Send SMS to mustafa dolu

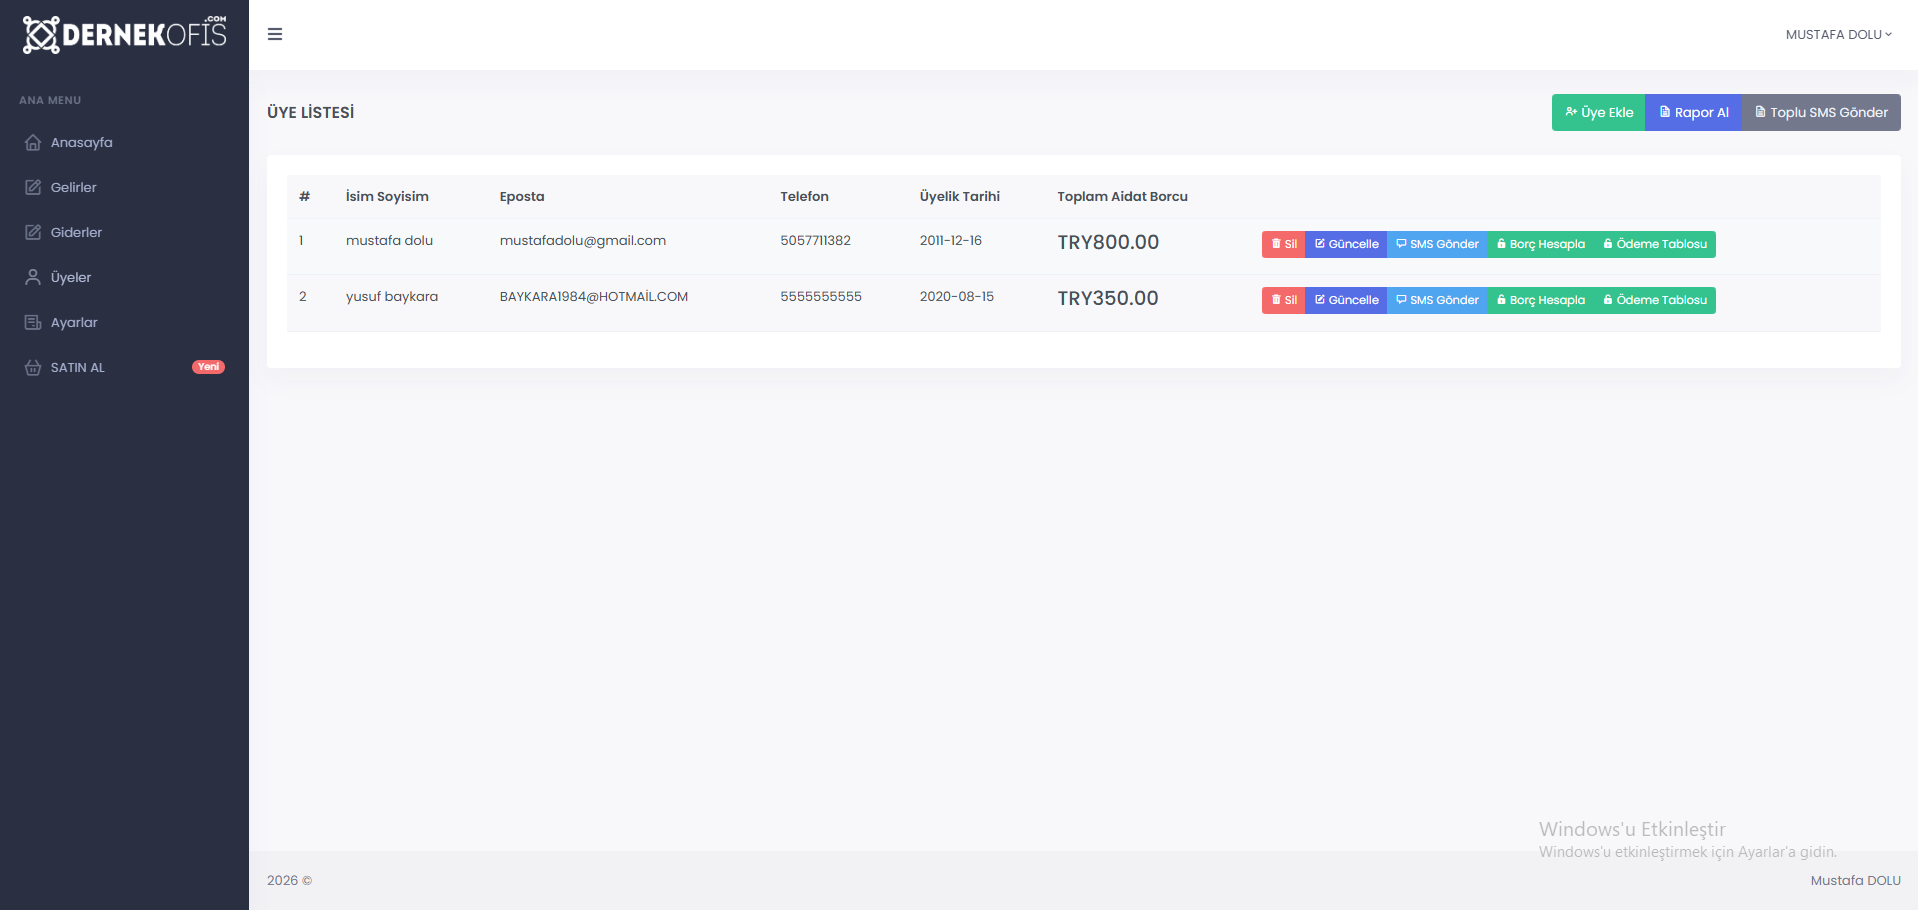pos(1437,244)
